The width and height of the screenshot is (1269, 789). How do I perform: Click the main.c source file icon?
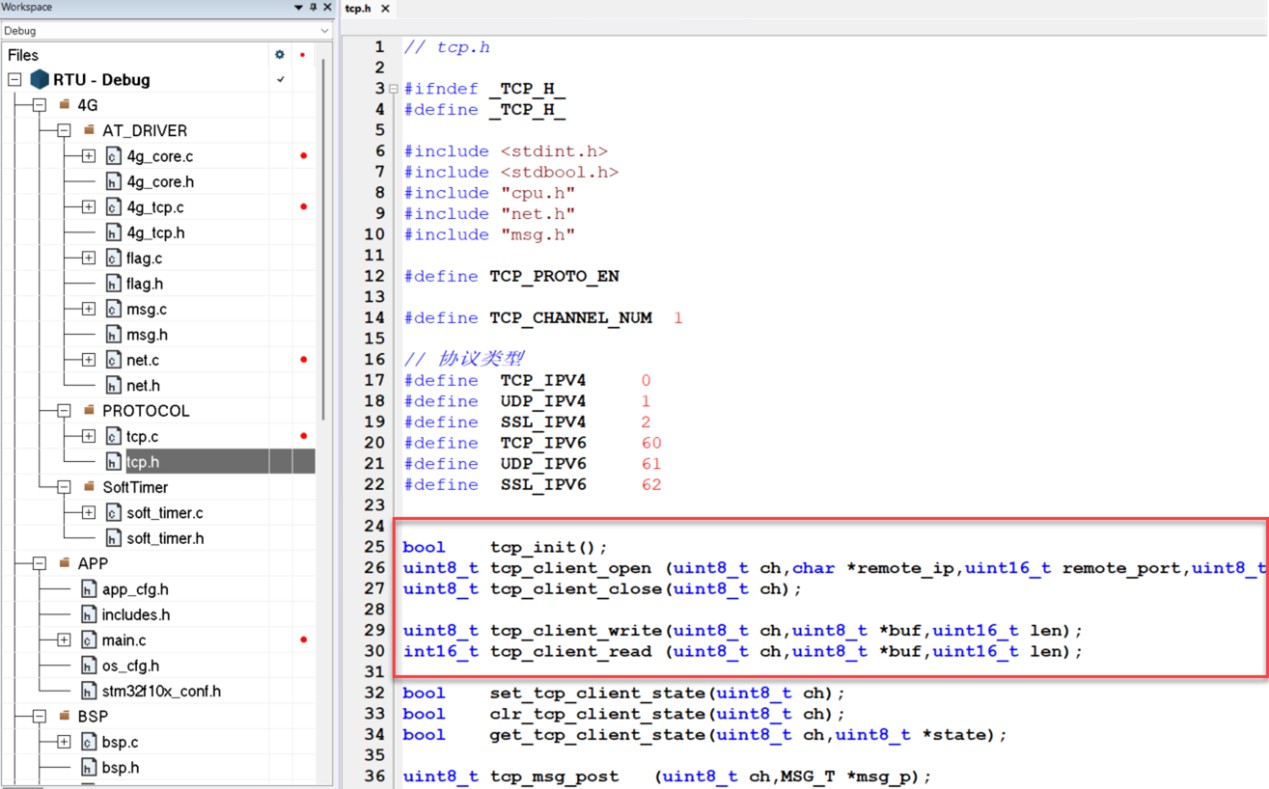pos(89,640)
